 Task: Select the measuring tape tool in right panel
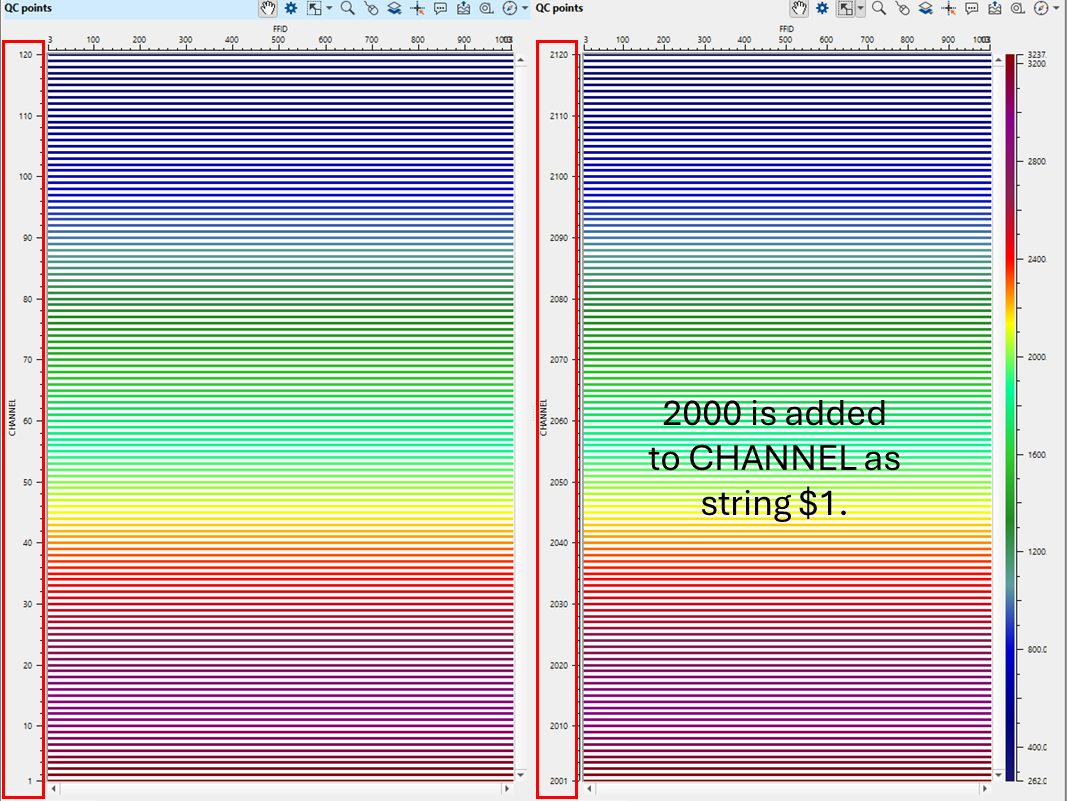click(x=1017, y=8)
